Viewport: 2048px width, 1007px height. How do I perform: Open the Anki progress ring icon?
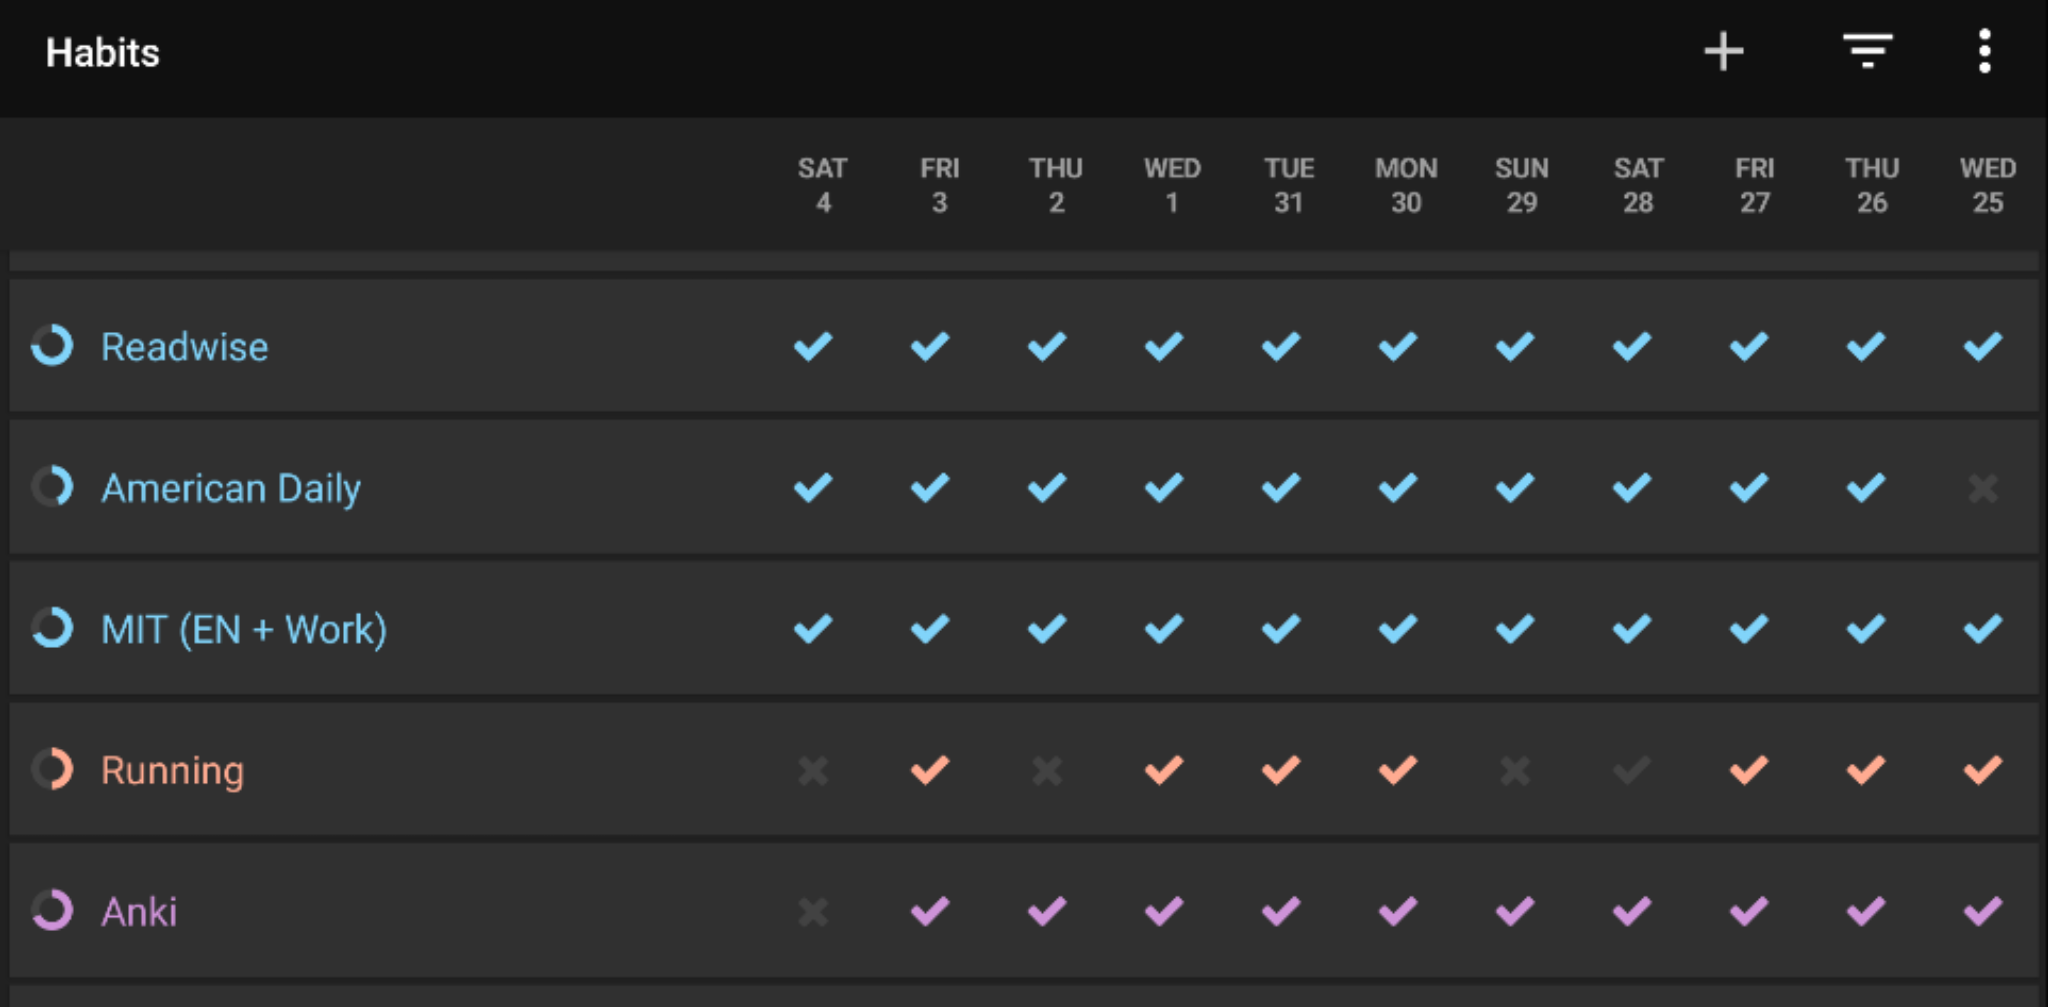point(52,911)
